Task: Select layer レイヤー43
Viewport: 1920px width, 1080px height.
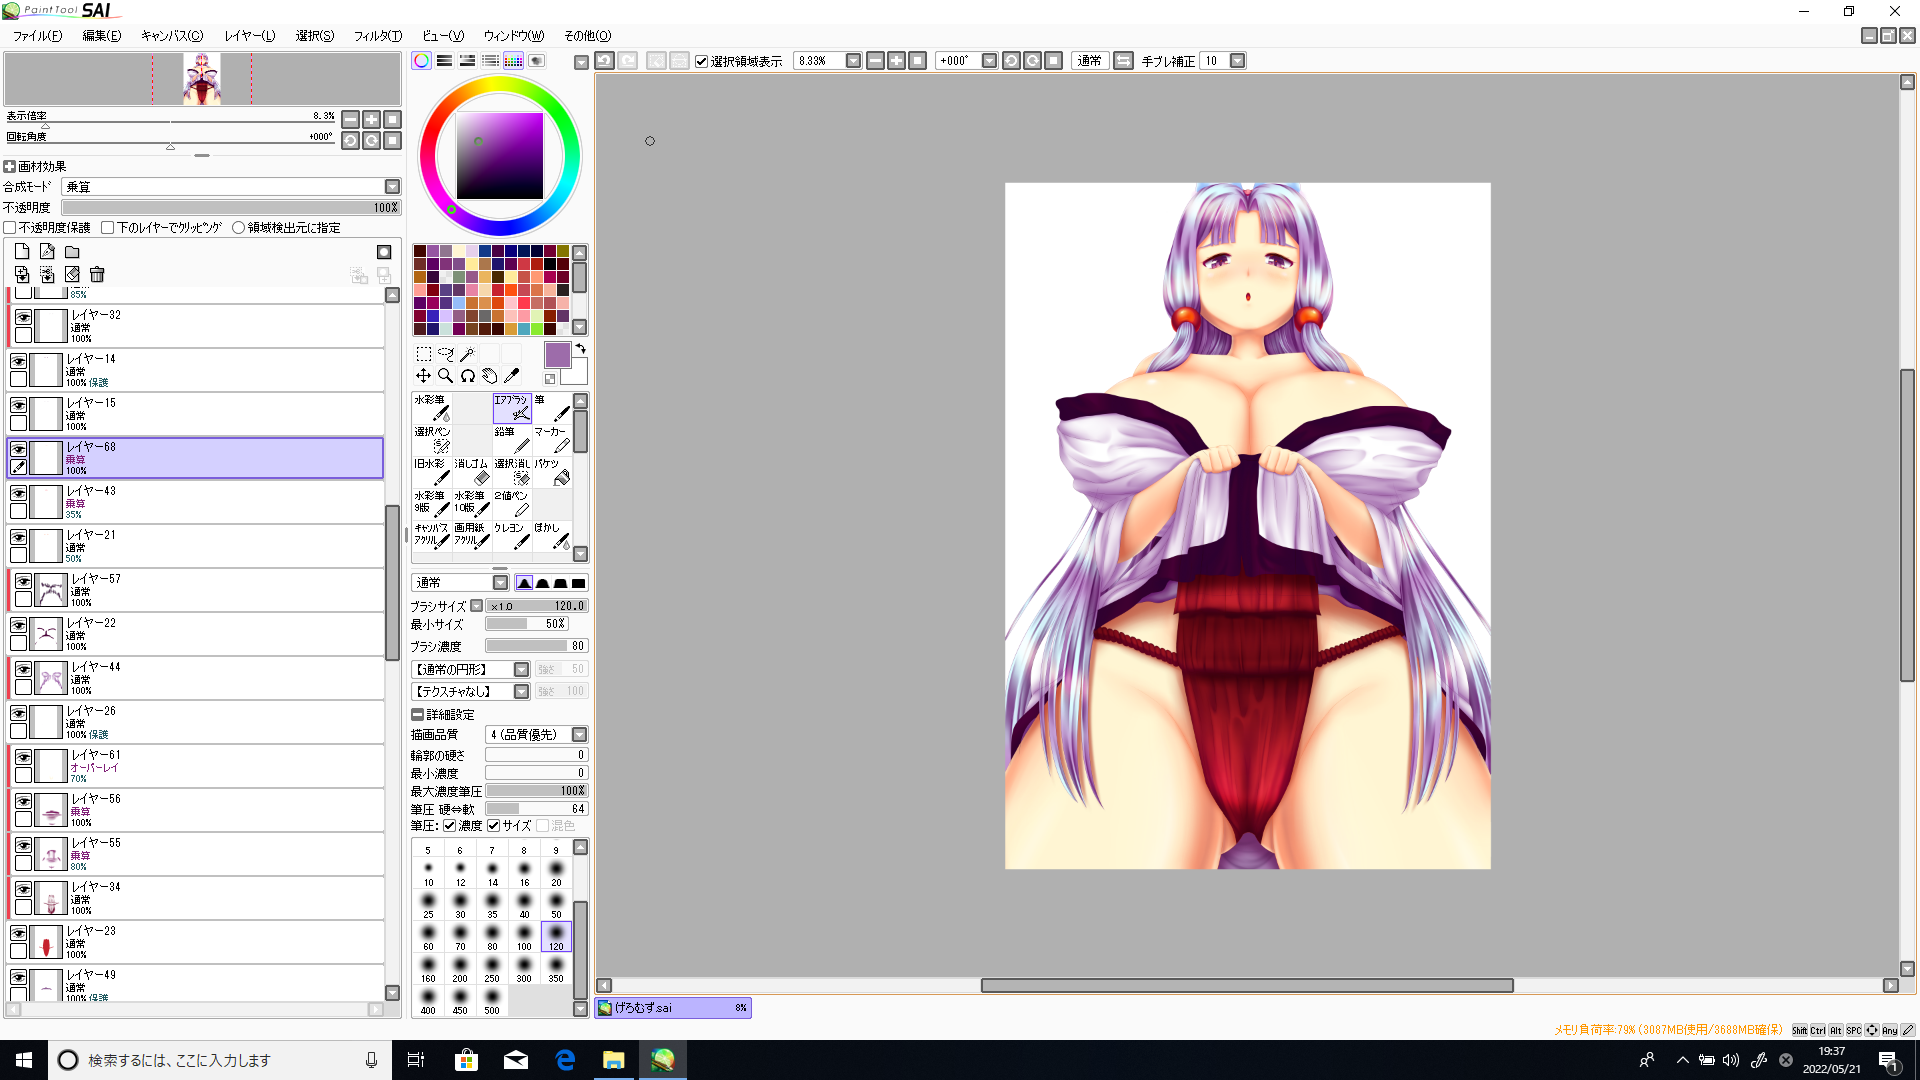Action: [x=196, y=502]
